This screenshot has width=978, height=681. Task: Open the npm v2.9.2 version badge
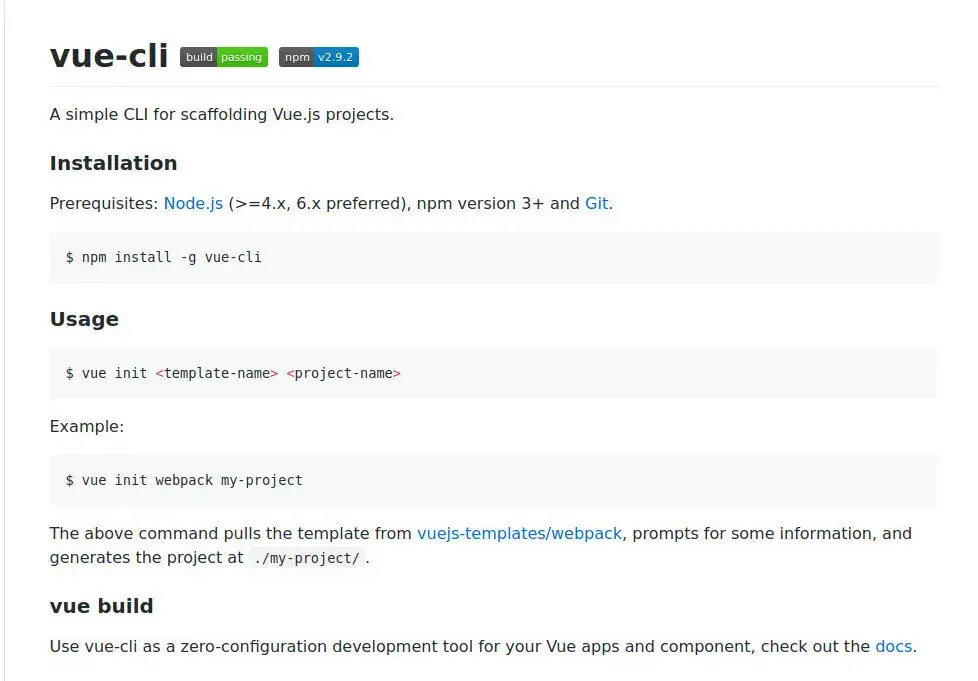[318, 57]
